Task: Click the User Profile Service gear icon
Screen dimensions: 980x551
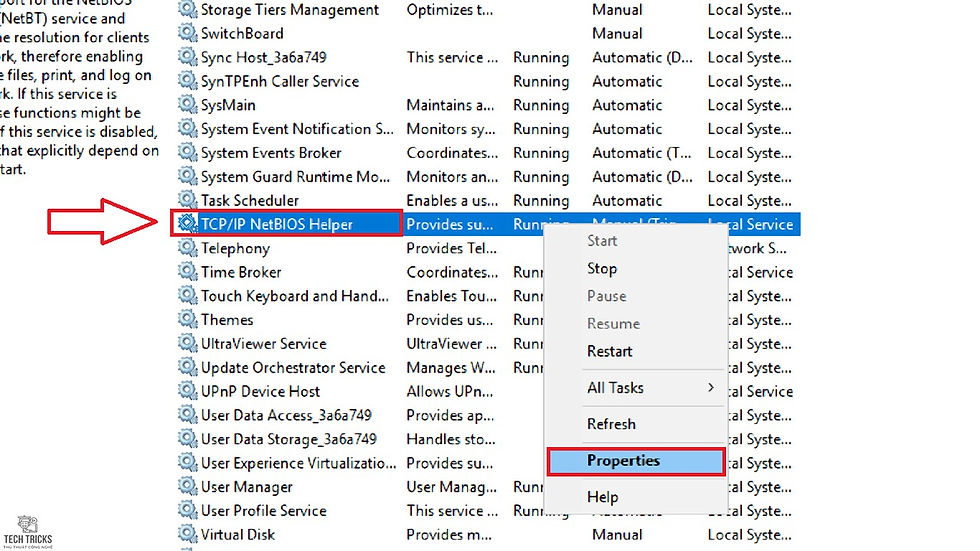Action: [187, 510]
